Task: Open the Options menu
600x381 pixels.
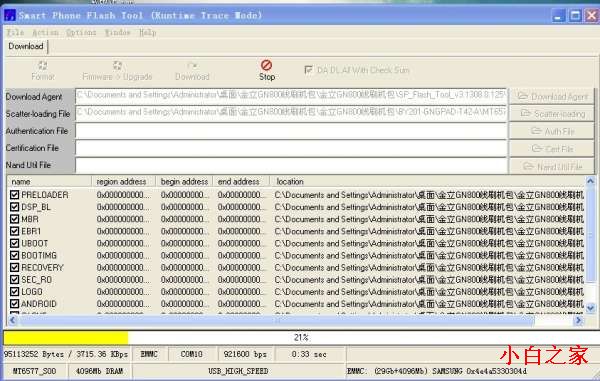Action: point(81,33)
